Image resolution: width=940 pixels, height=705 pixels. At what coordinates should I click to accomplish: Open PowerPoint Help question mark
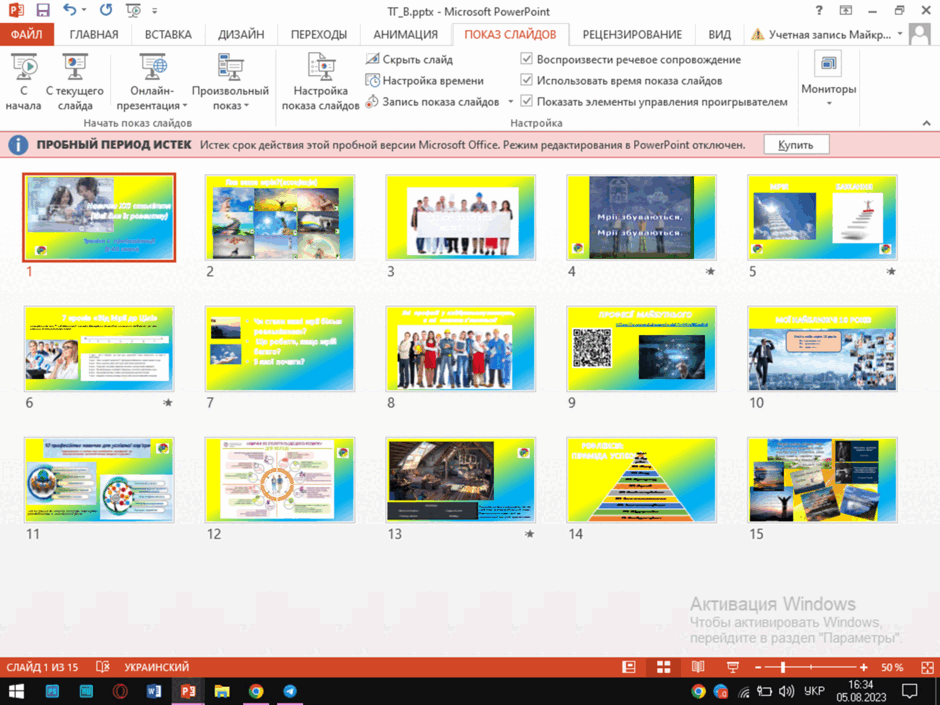click(x=819, y=10)
